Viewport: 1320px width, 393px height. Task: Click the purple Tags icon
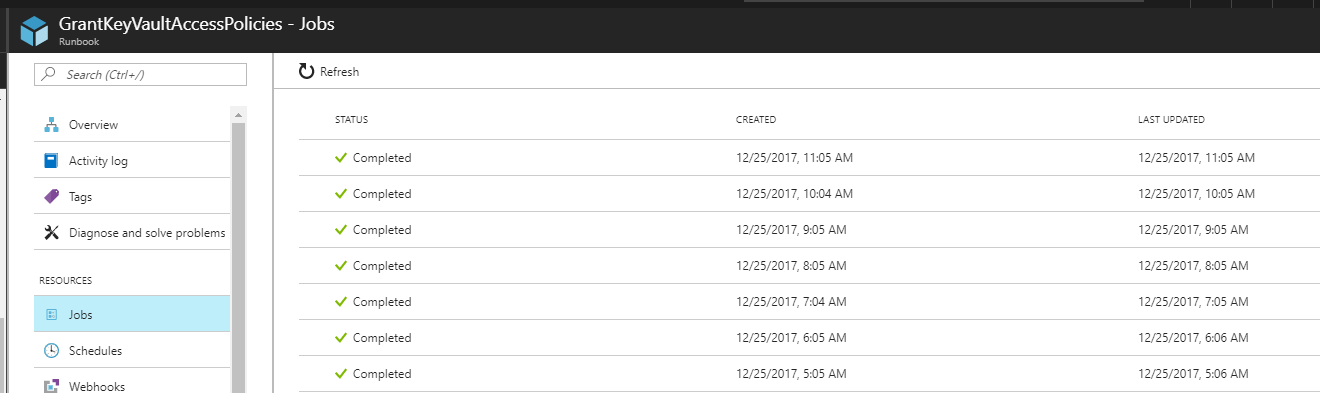51,197
